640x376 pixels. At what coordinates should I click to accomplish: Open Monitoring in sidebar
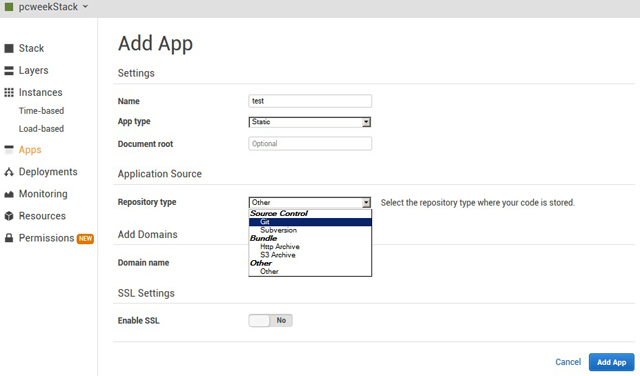pyautogui.click(x=43, y=194)
